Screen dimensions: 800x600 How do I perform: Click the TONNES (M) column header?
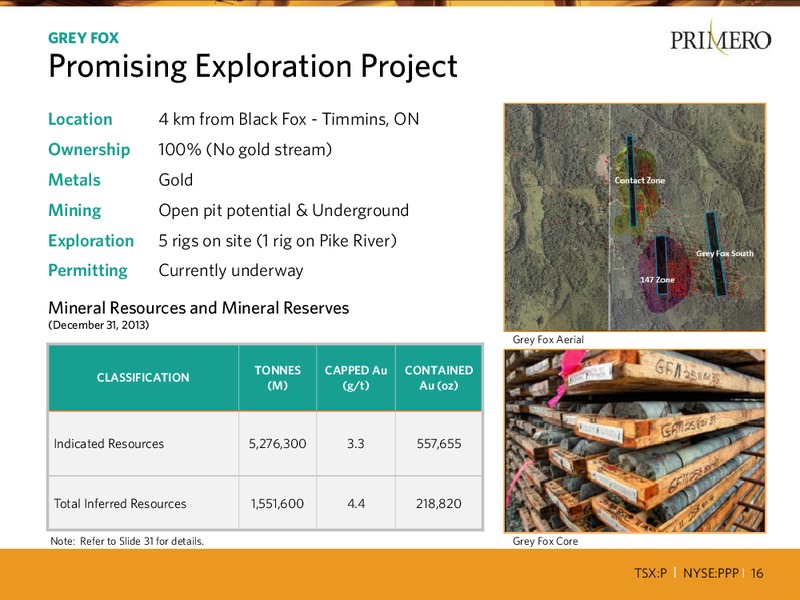278,378
